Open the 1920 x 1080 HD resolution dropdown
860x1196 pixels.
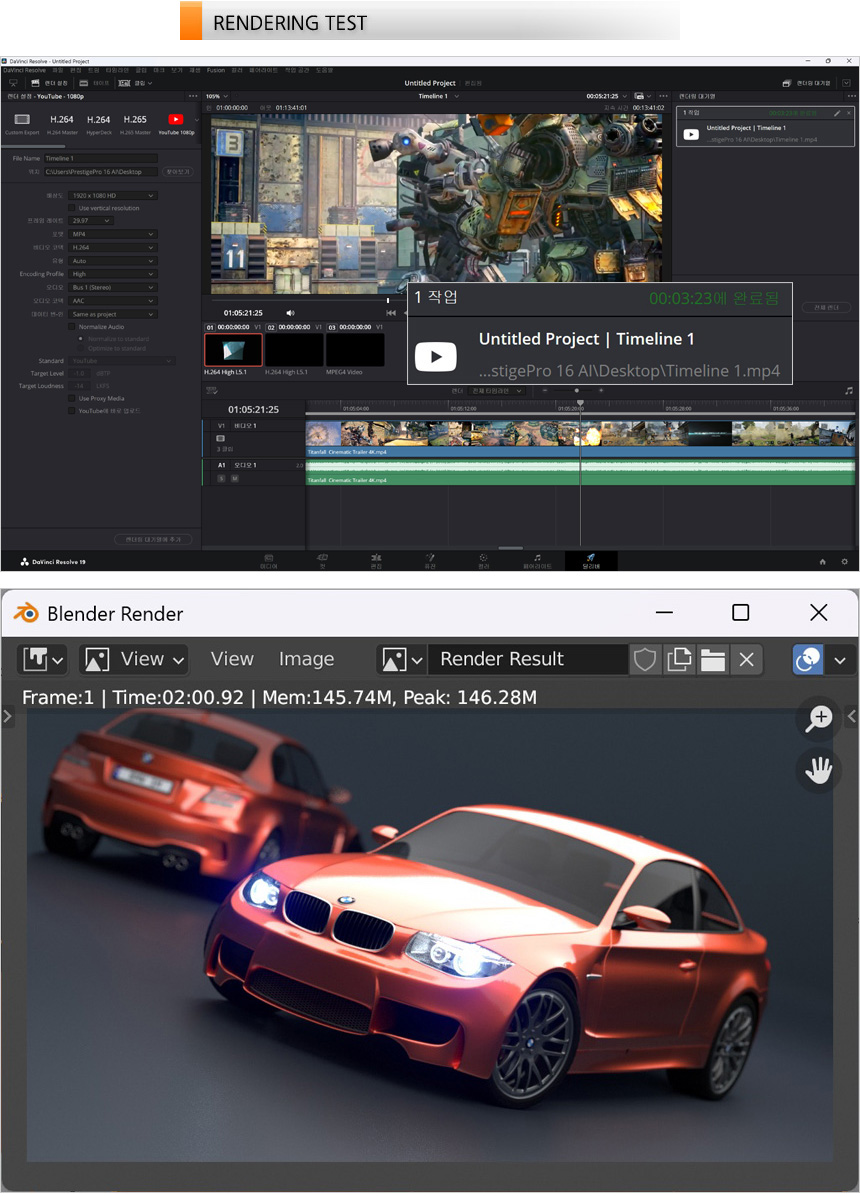[x=113, y=195]
